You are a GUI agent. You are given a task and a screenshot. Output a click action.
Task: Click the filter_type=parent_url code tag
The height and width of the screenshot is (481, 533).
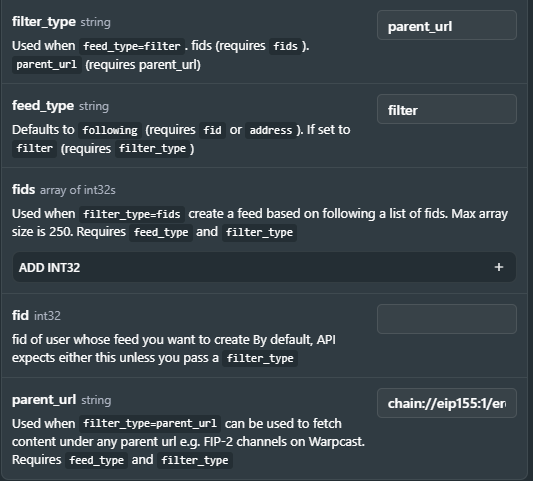[x=150, y=424]
